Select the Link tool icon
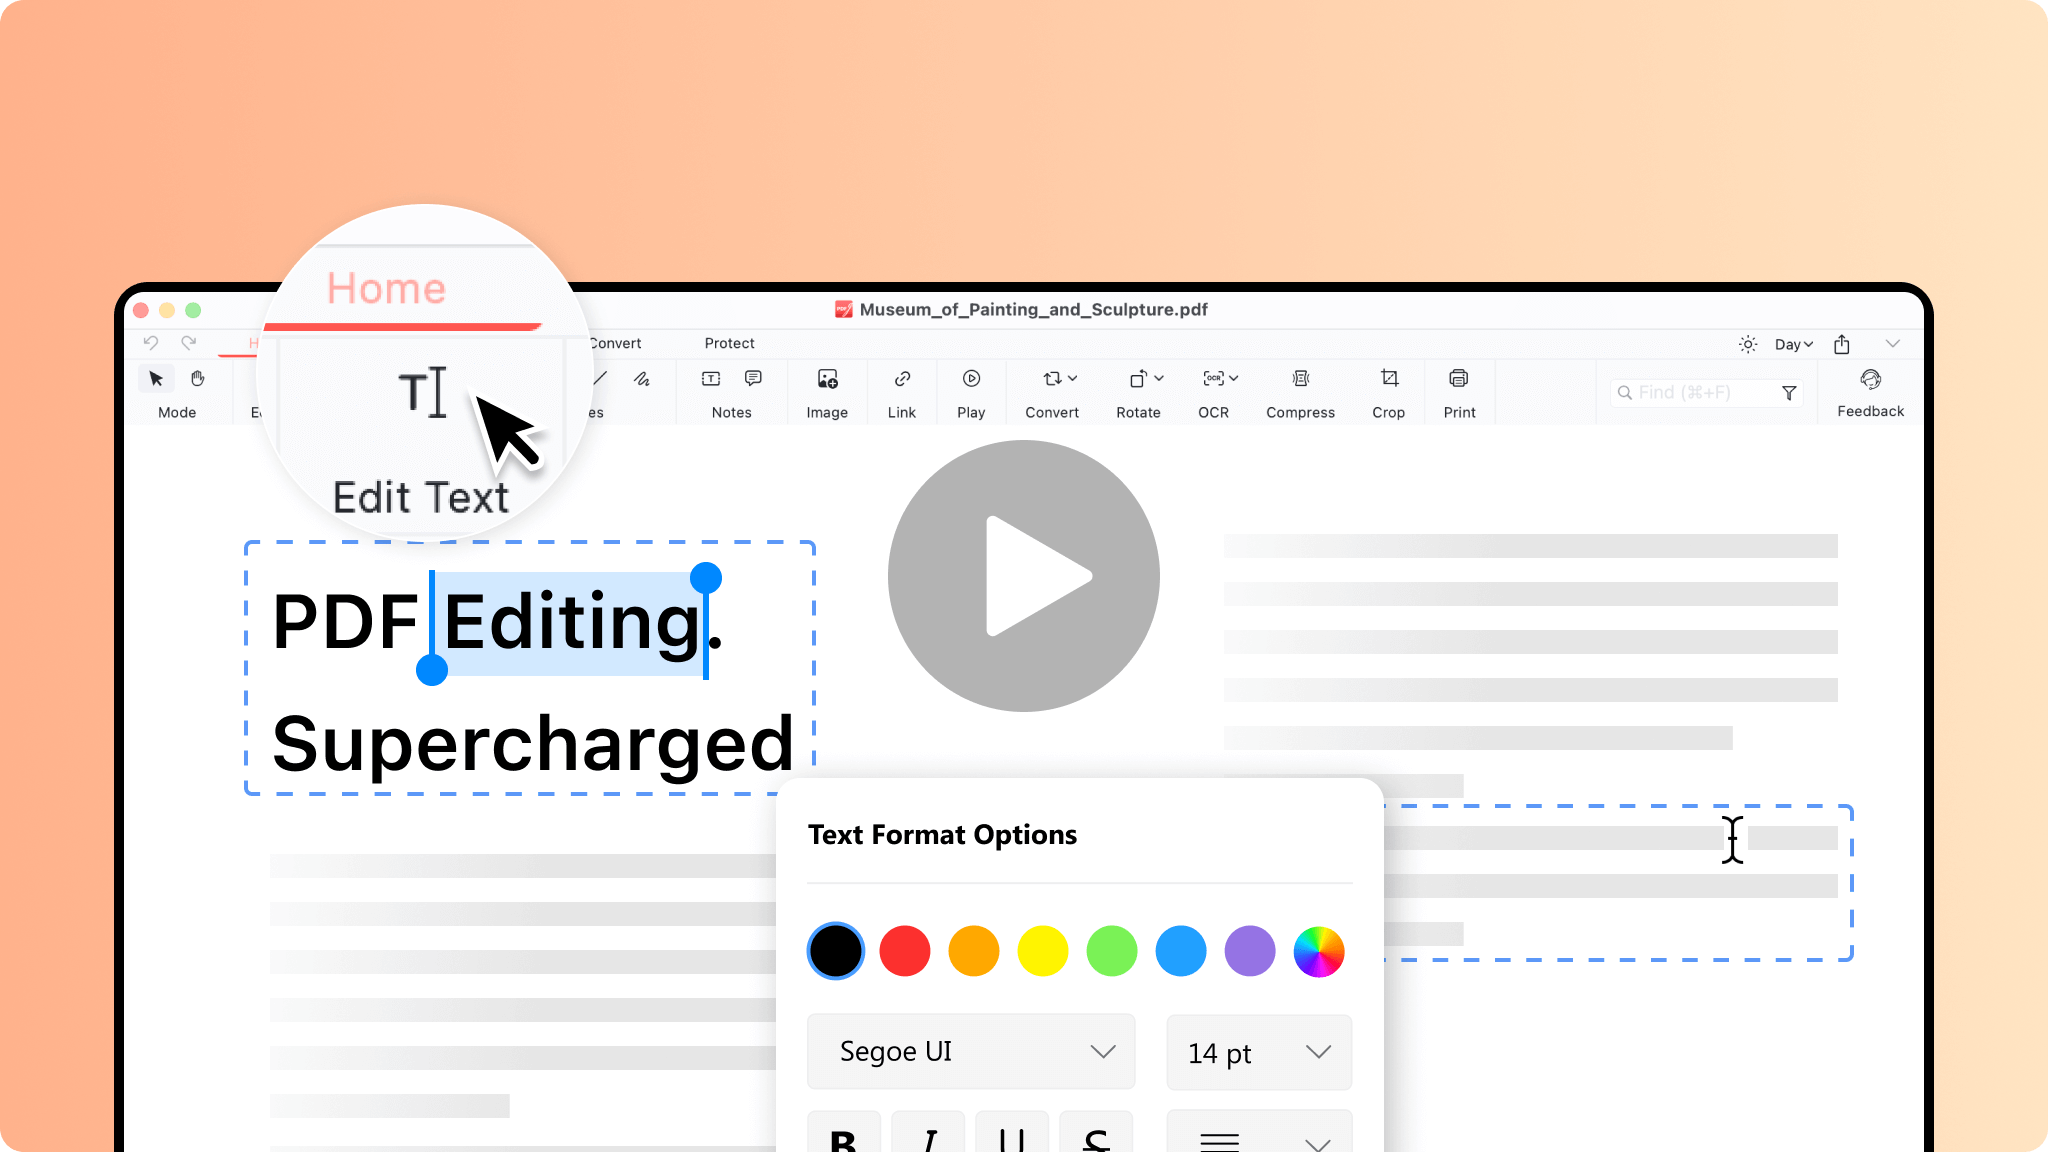2048x1152 pixels. pyautogui.click(x=901, y=379)
